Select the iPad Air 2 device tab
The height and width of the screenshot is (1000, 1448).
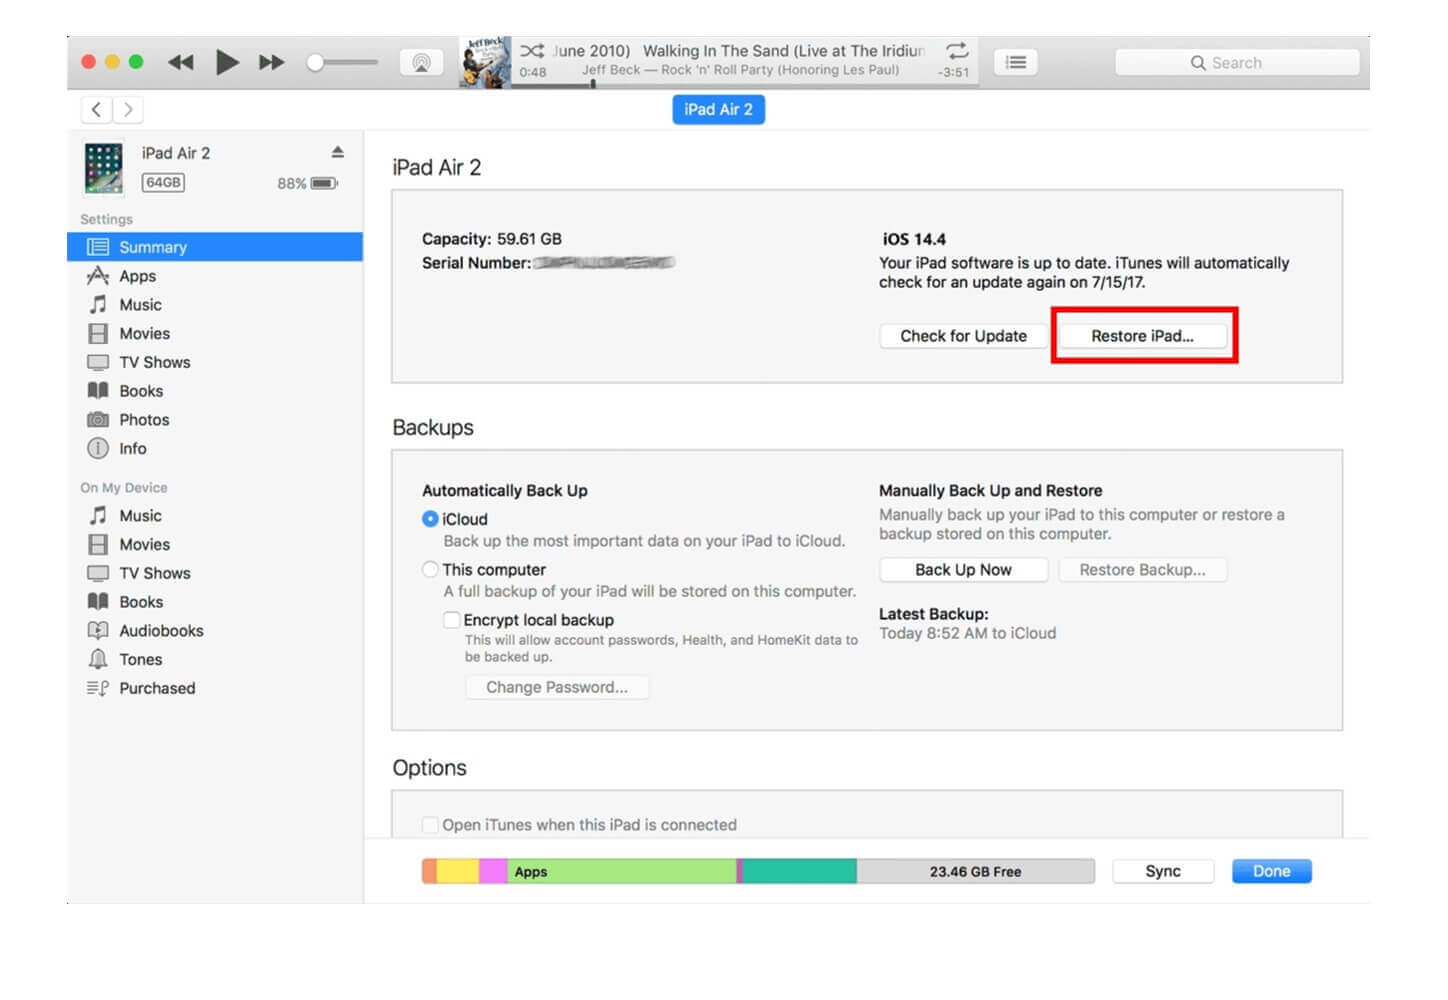pyautogui.click(x=718, y=109)
